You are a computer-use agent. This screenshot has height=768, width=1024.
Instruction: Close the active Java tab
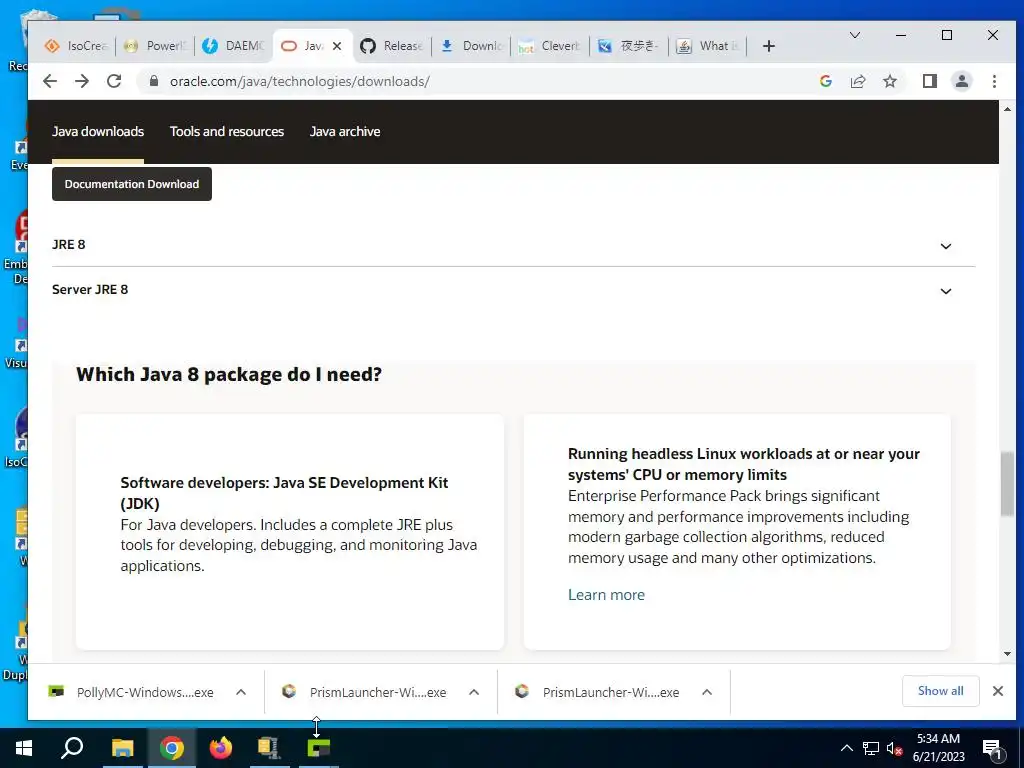337,46
